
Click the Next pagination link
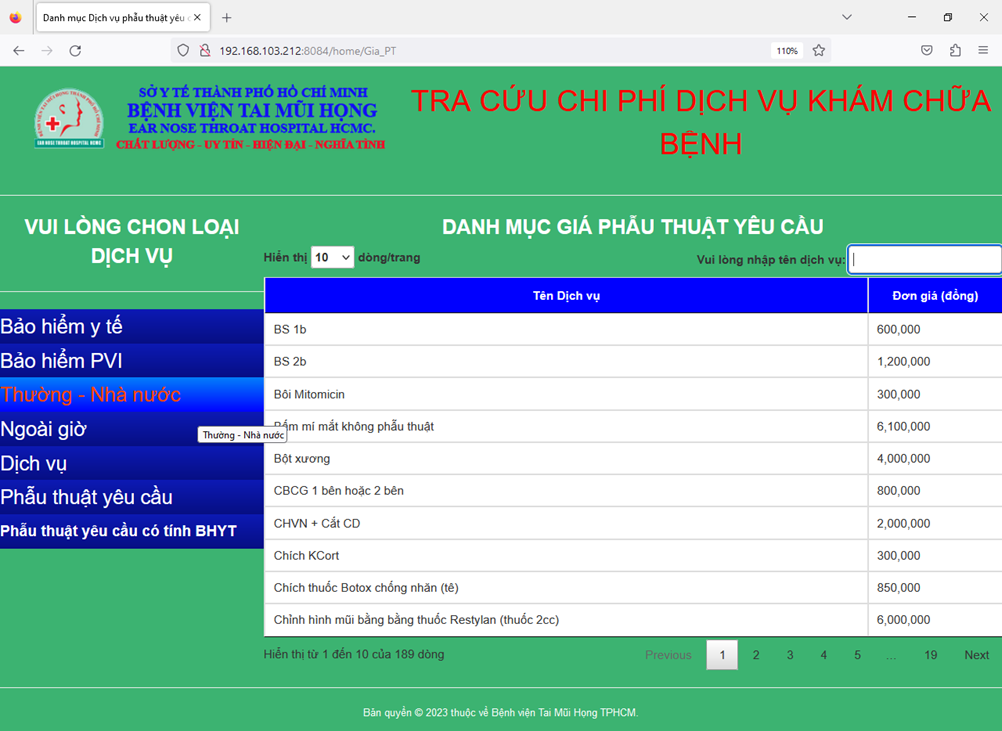tap(976, 655)
